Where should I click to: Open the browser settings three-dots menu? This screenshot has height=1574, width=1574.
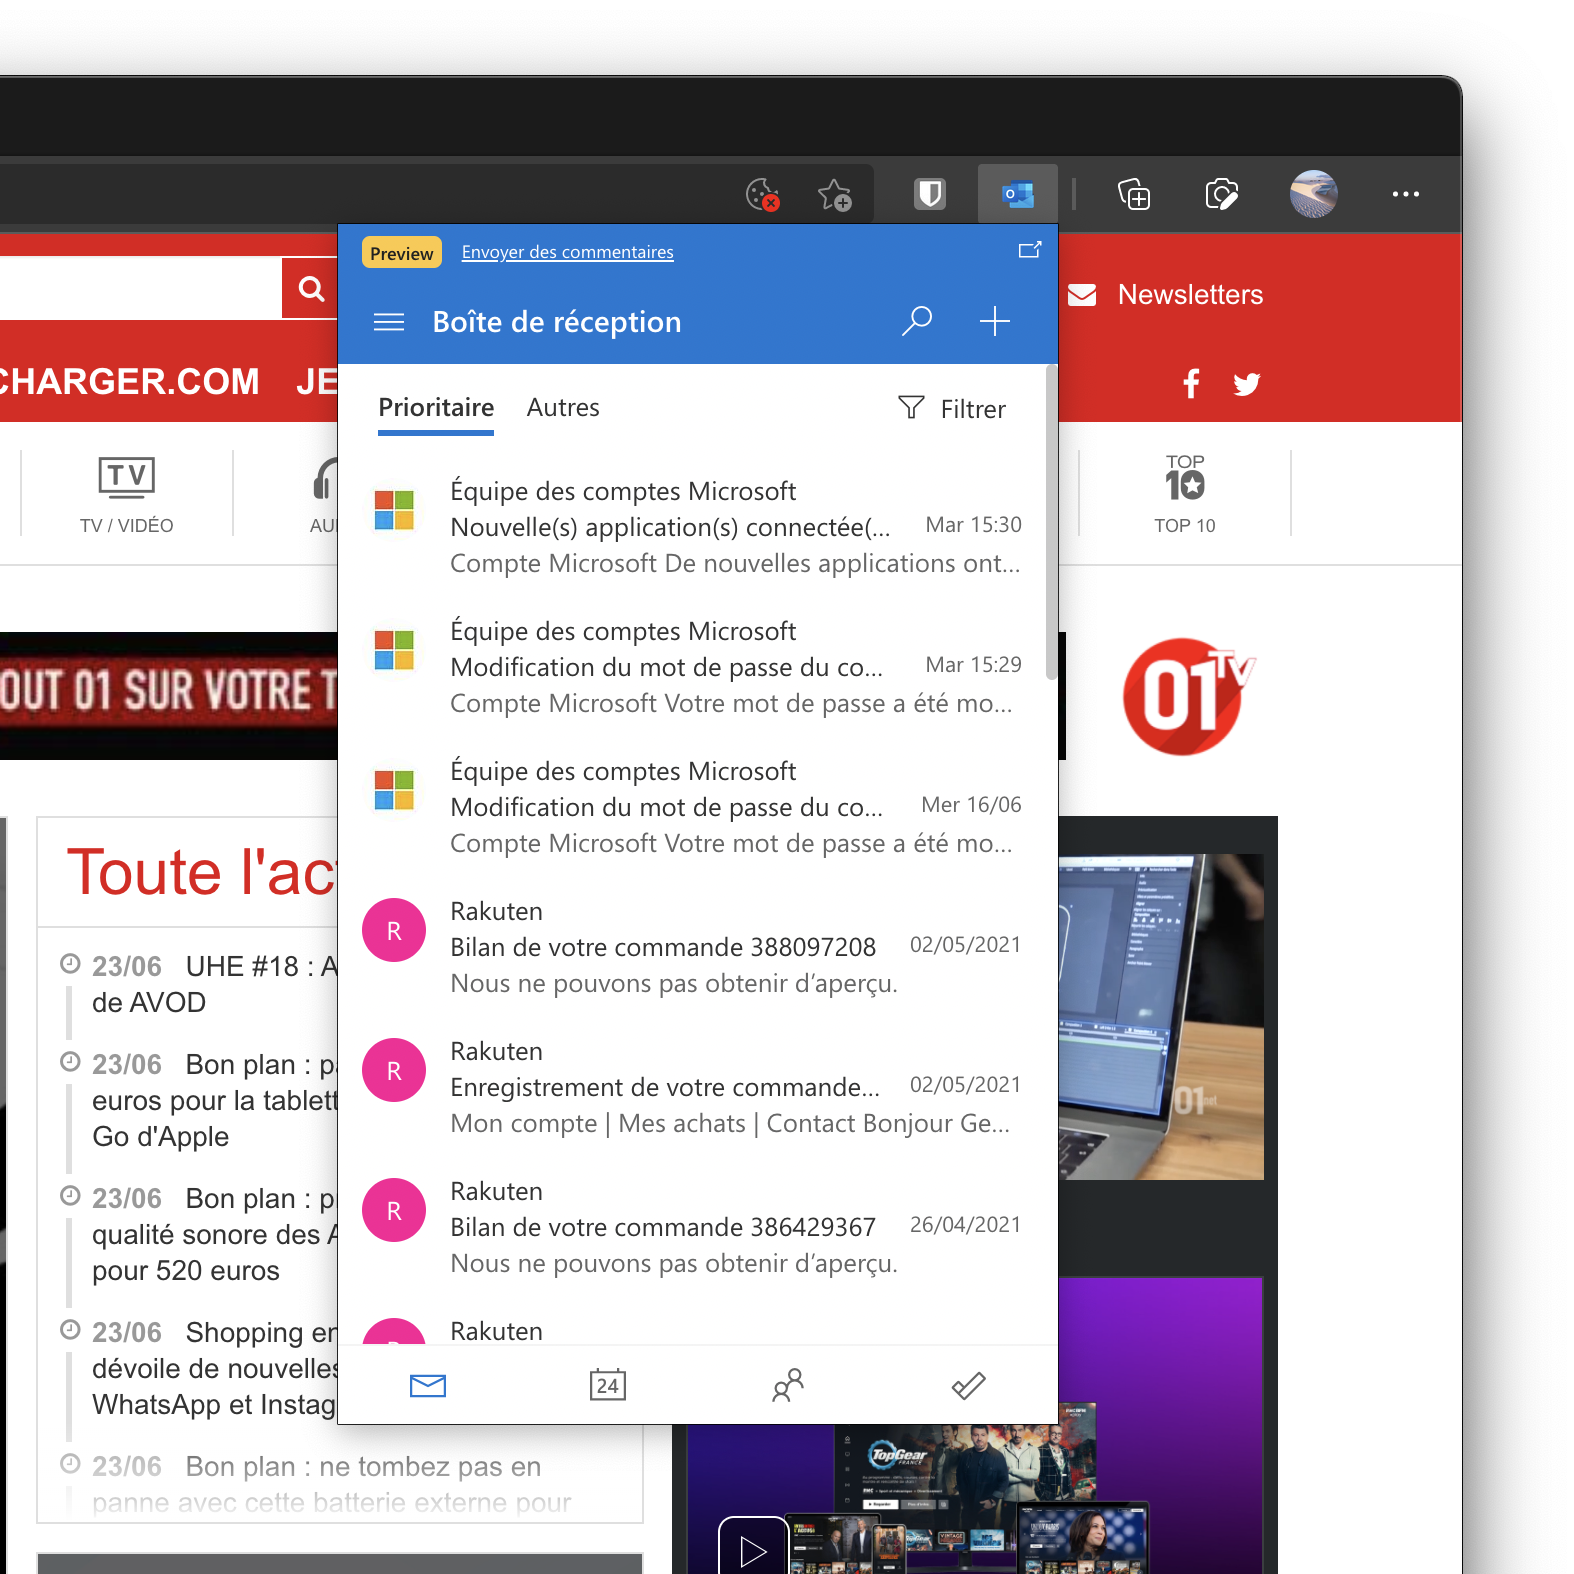coord(1405,194)
